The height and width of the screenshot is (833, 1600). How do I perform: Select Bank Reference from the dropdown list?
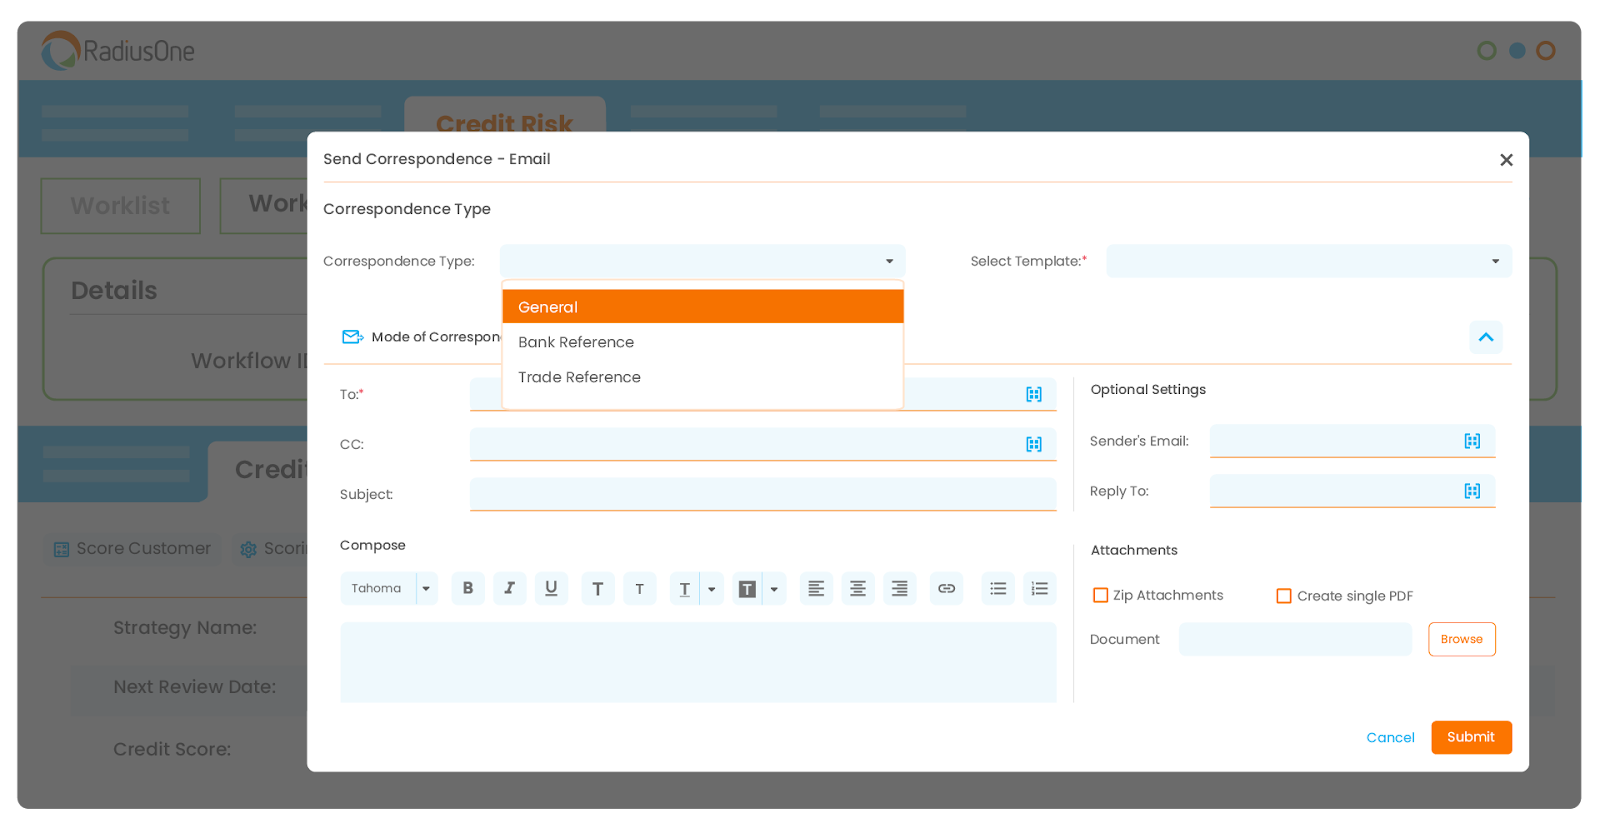[x=703, y=342]
